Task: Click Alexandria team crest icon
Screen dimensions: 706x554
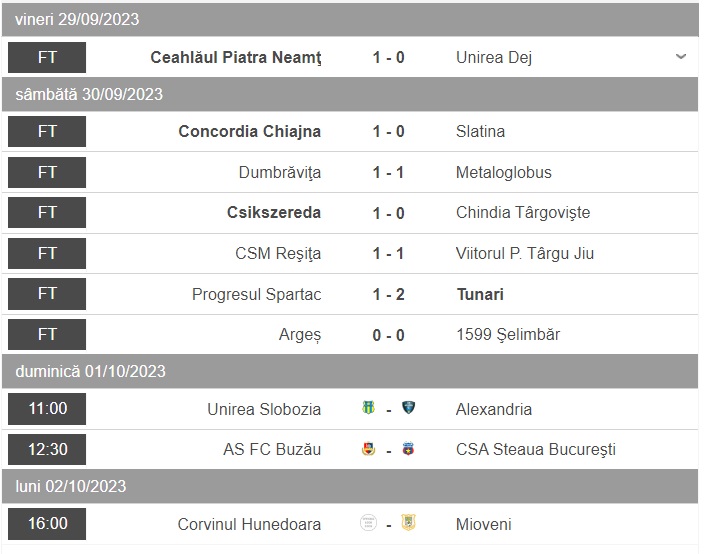Action: tap(408, 408)
